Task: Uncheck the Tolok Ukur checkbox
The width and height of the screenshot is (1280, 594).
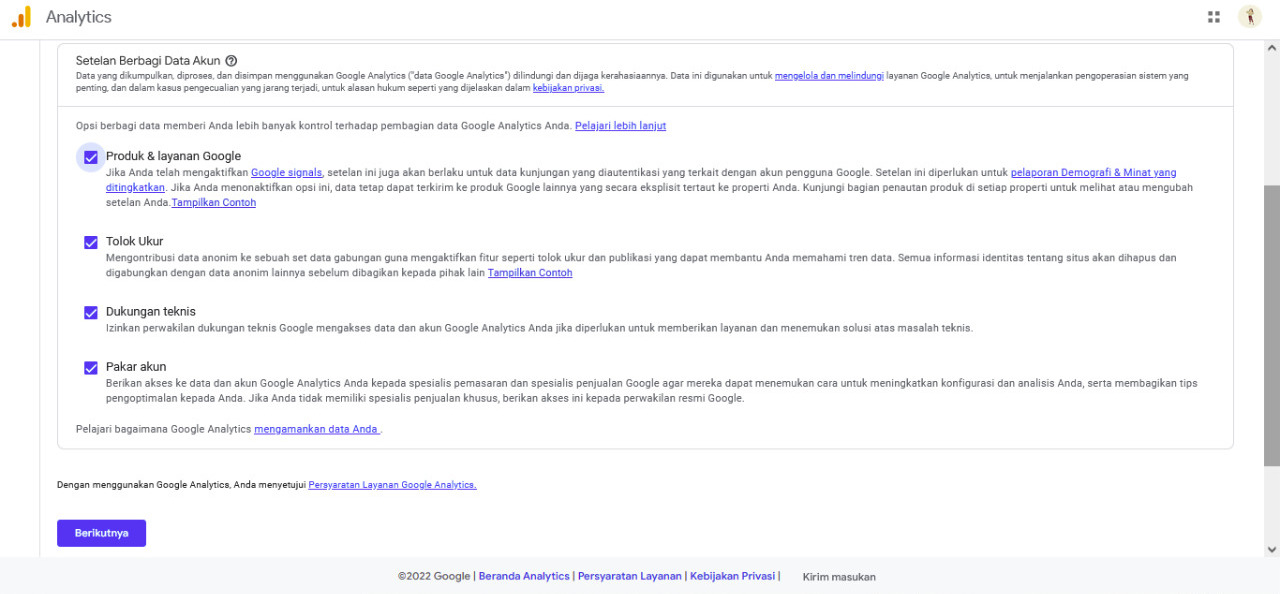Action: click(x=91, y=242)
